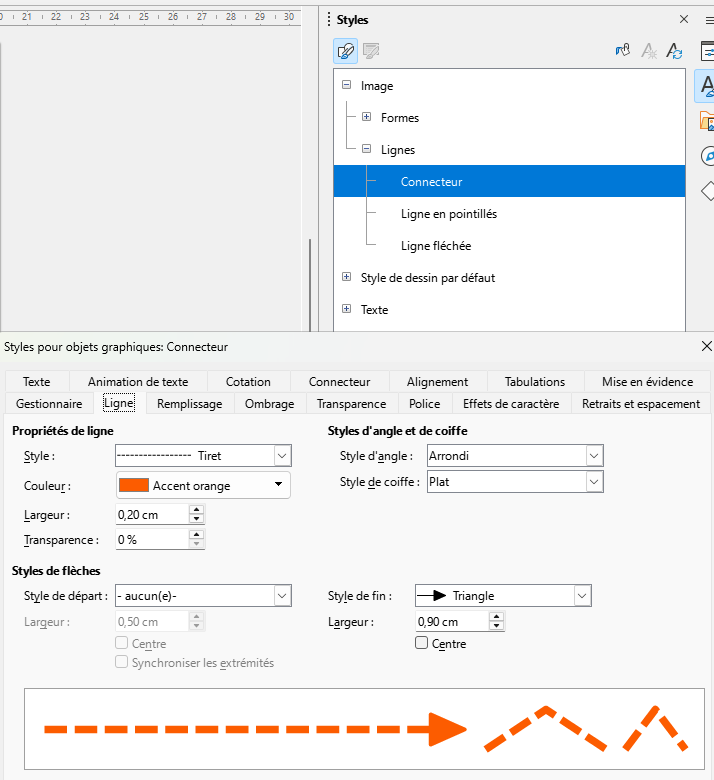The width and height of the screenshot is (714, 780).
Task: Decrease line Largeur 0,20 cm value
Action: tap(197, 519)
